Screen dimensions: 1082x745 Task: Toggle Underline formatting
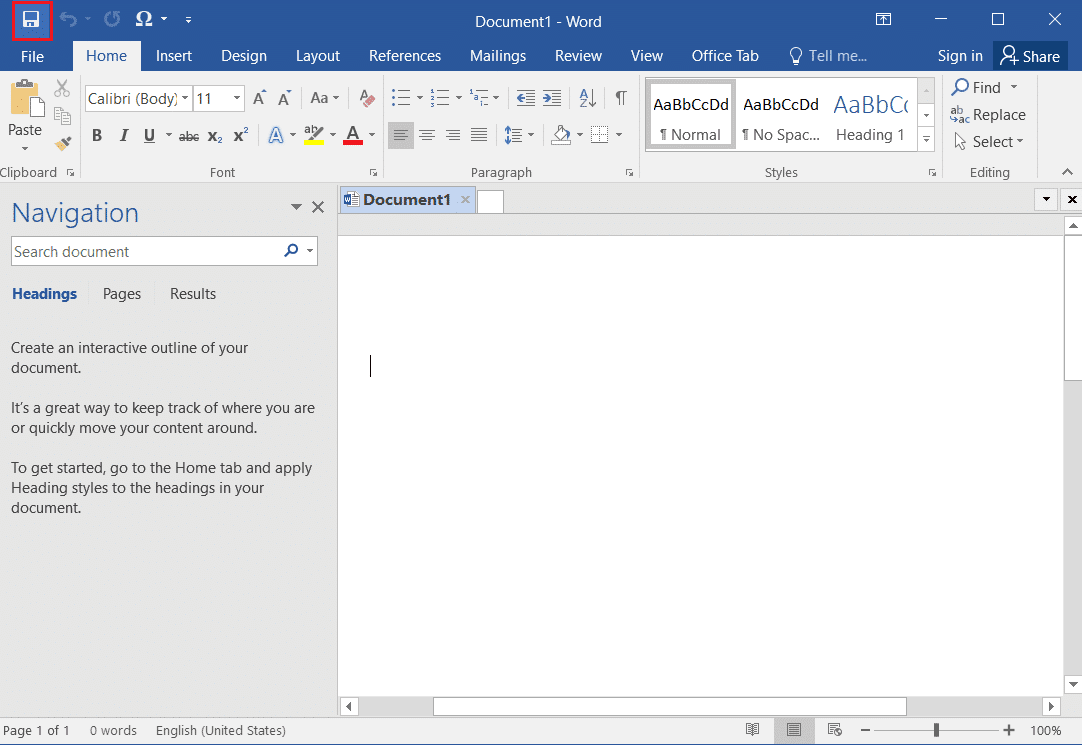tap(149, 135)
